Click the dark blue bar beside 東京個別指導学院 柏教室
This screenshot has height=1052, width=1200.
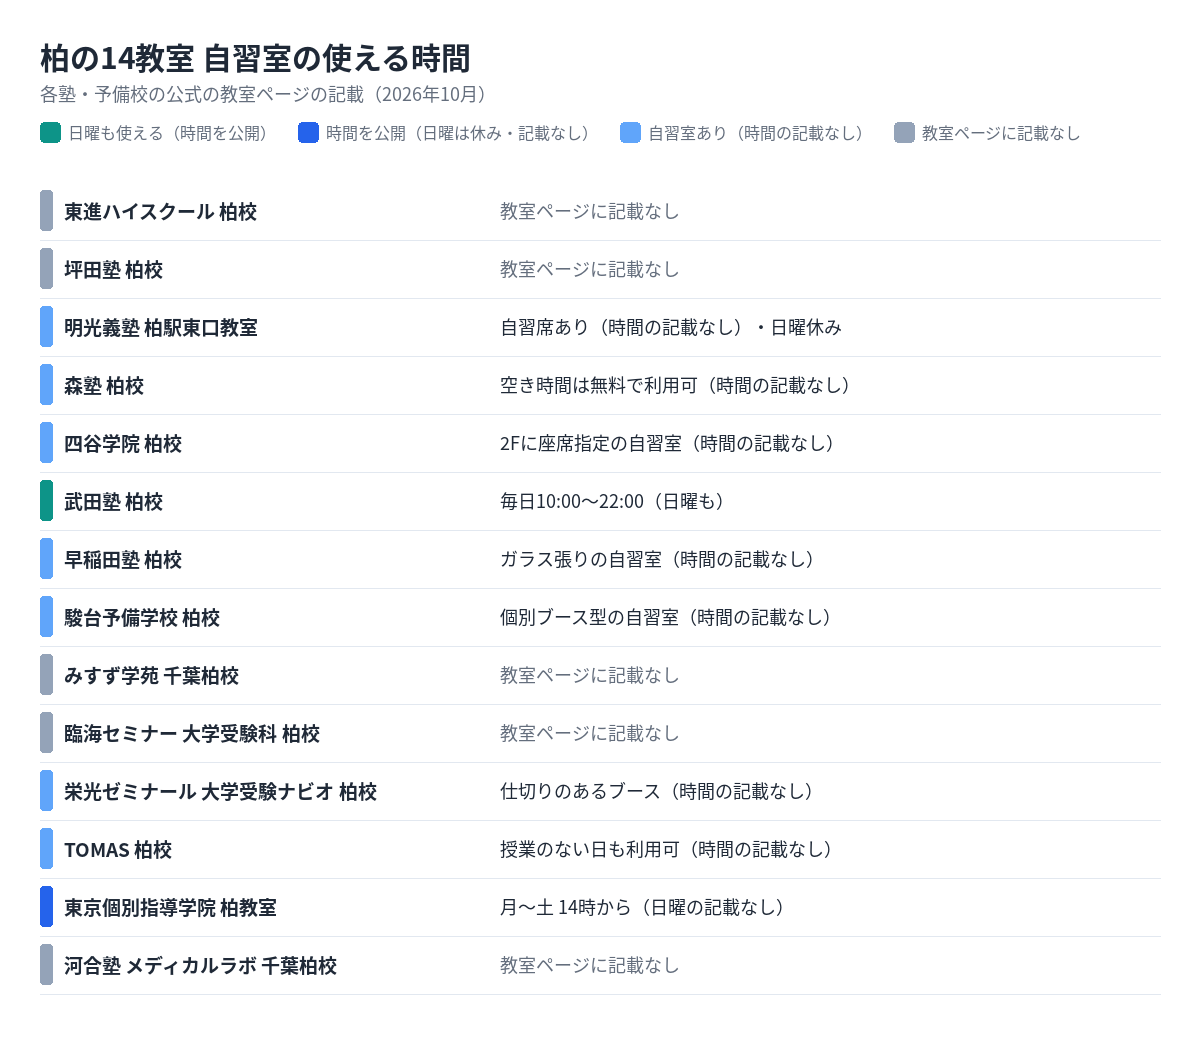click(46, 907)
